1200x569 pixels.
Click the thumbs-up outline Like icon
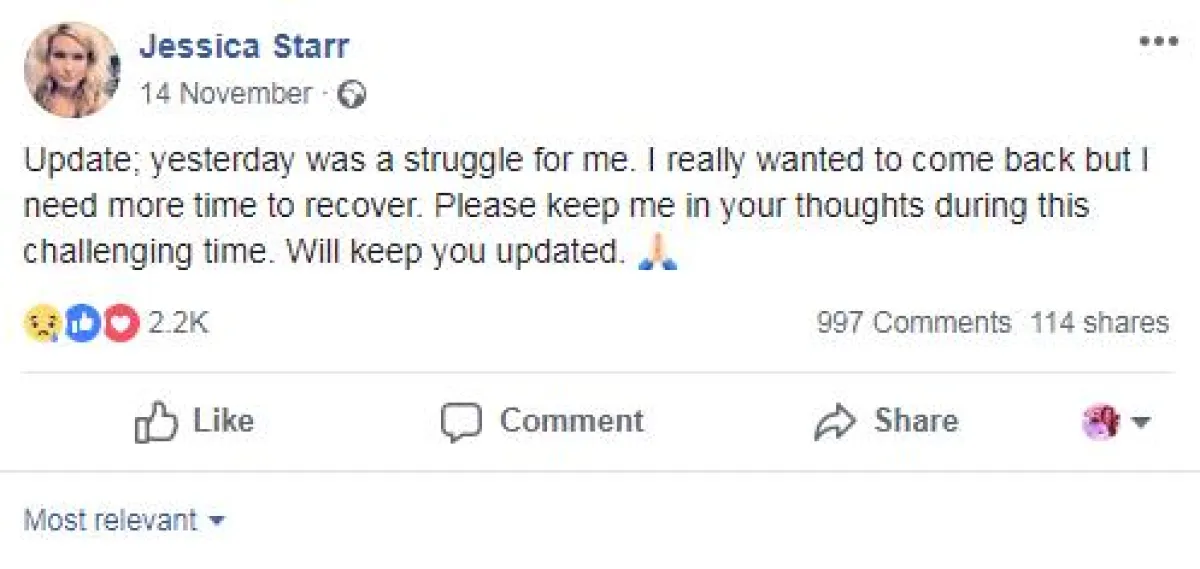coord(155,422)
